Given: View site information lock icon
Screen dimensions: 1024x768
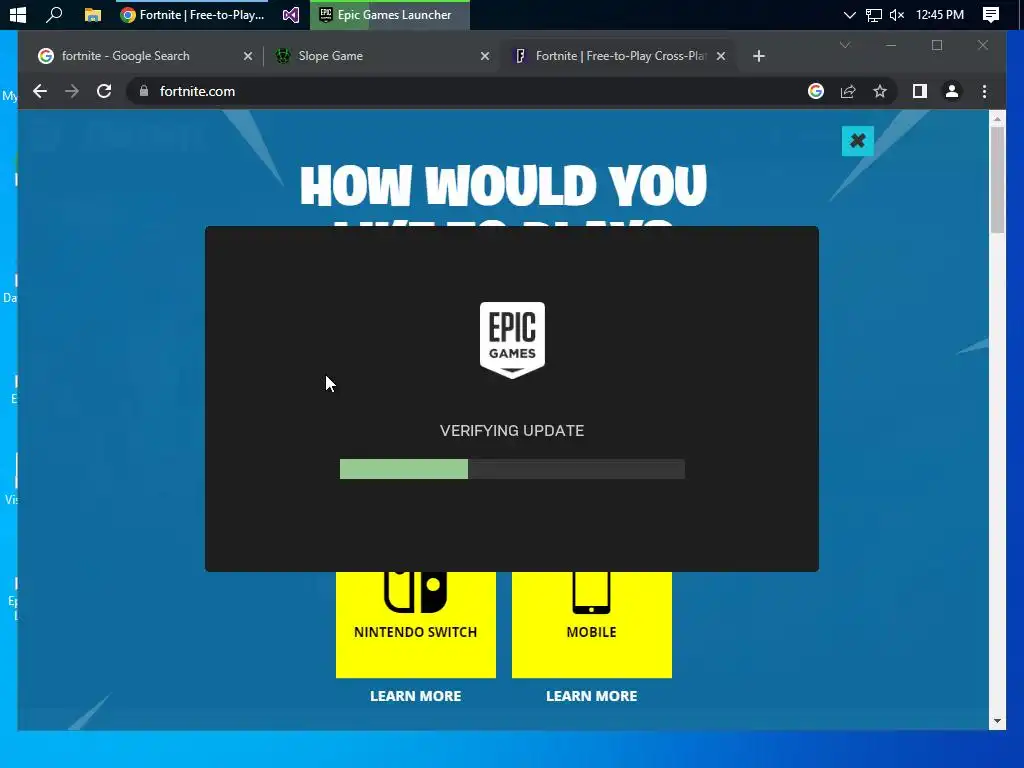Looking at the screenshot, I should (x=144, y=91).
